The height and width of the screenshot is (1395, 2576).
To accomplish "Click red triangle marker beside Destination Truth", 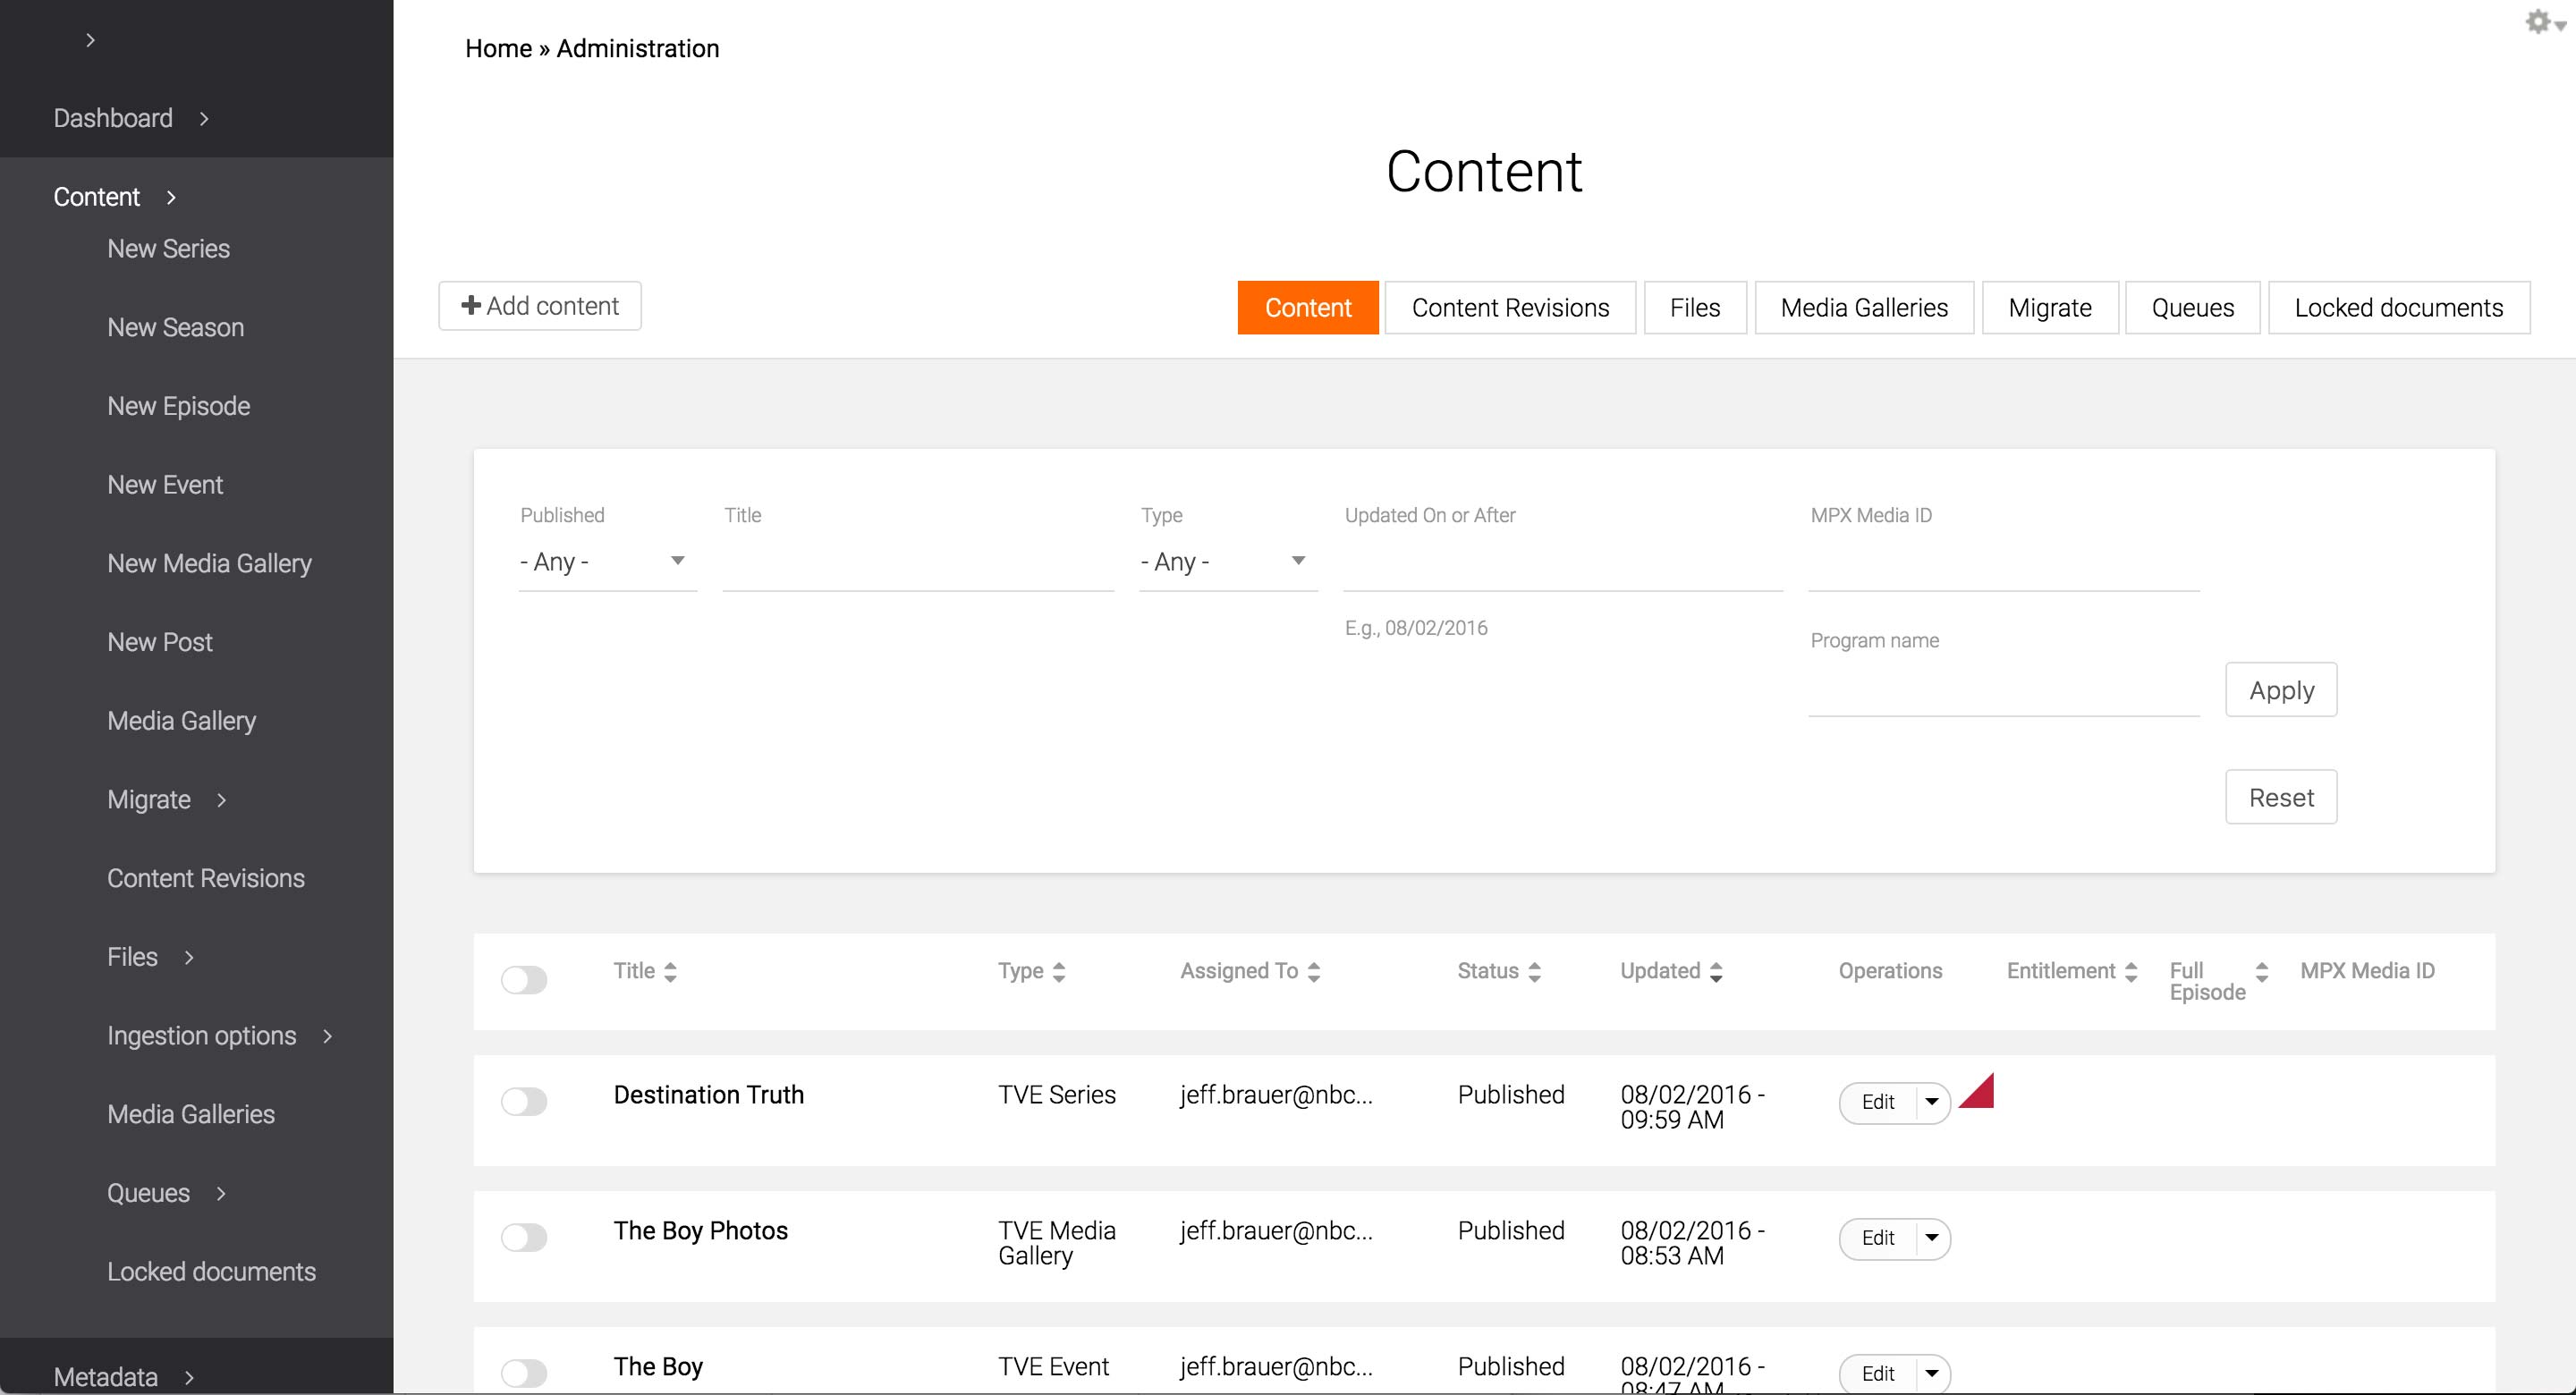I will click(1980, 1094).
